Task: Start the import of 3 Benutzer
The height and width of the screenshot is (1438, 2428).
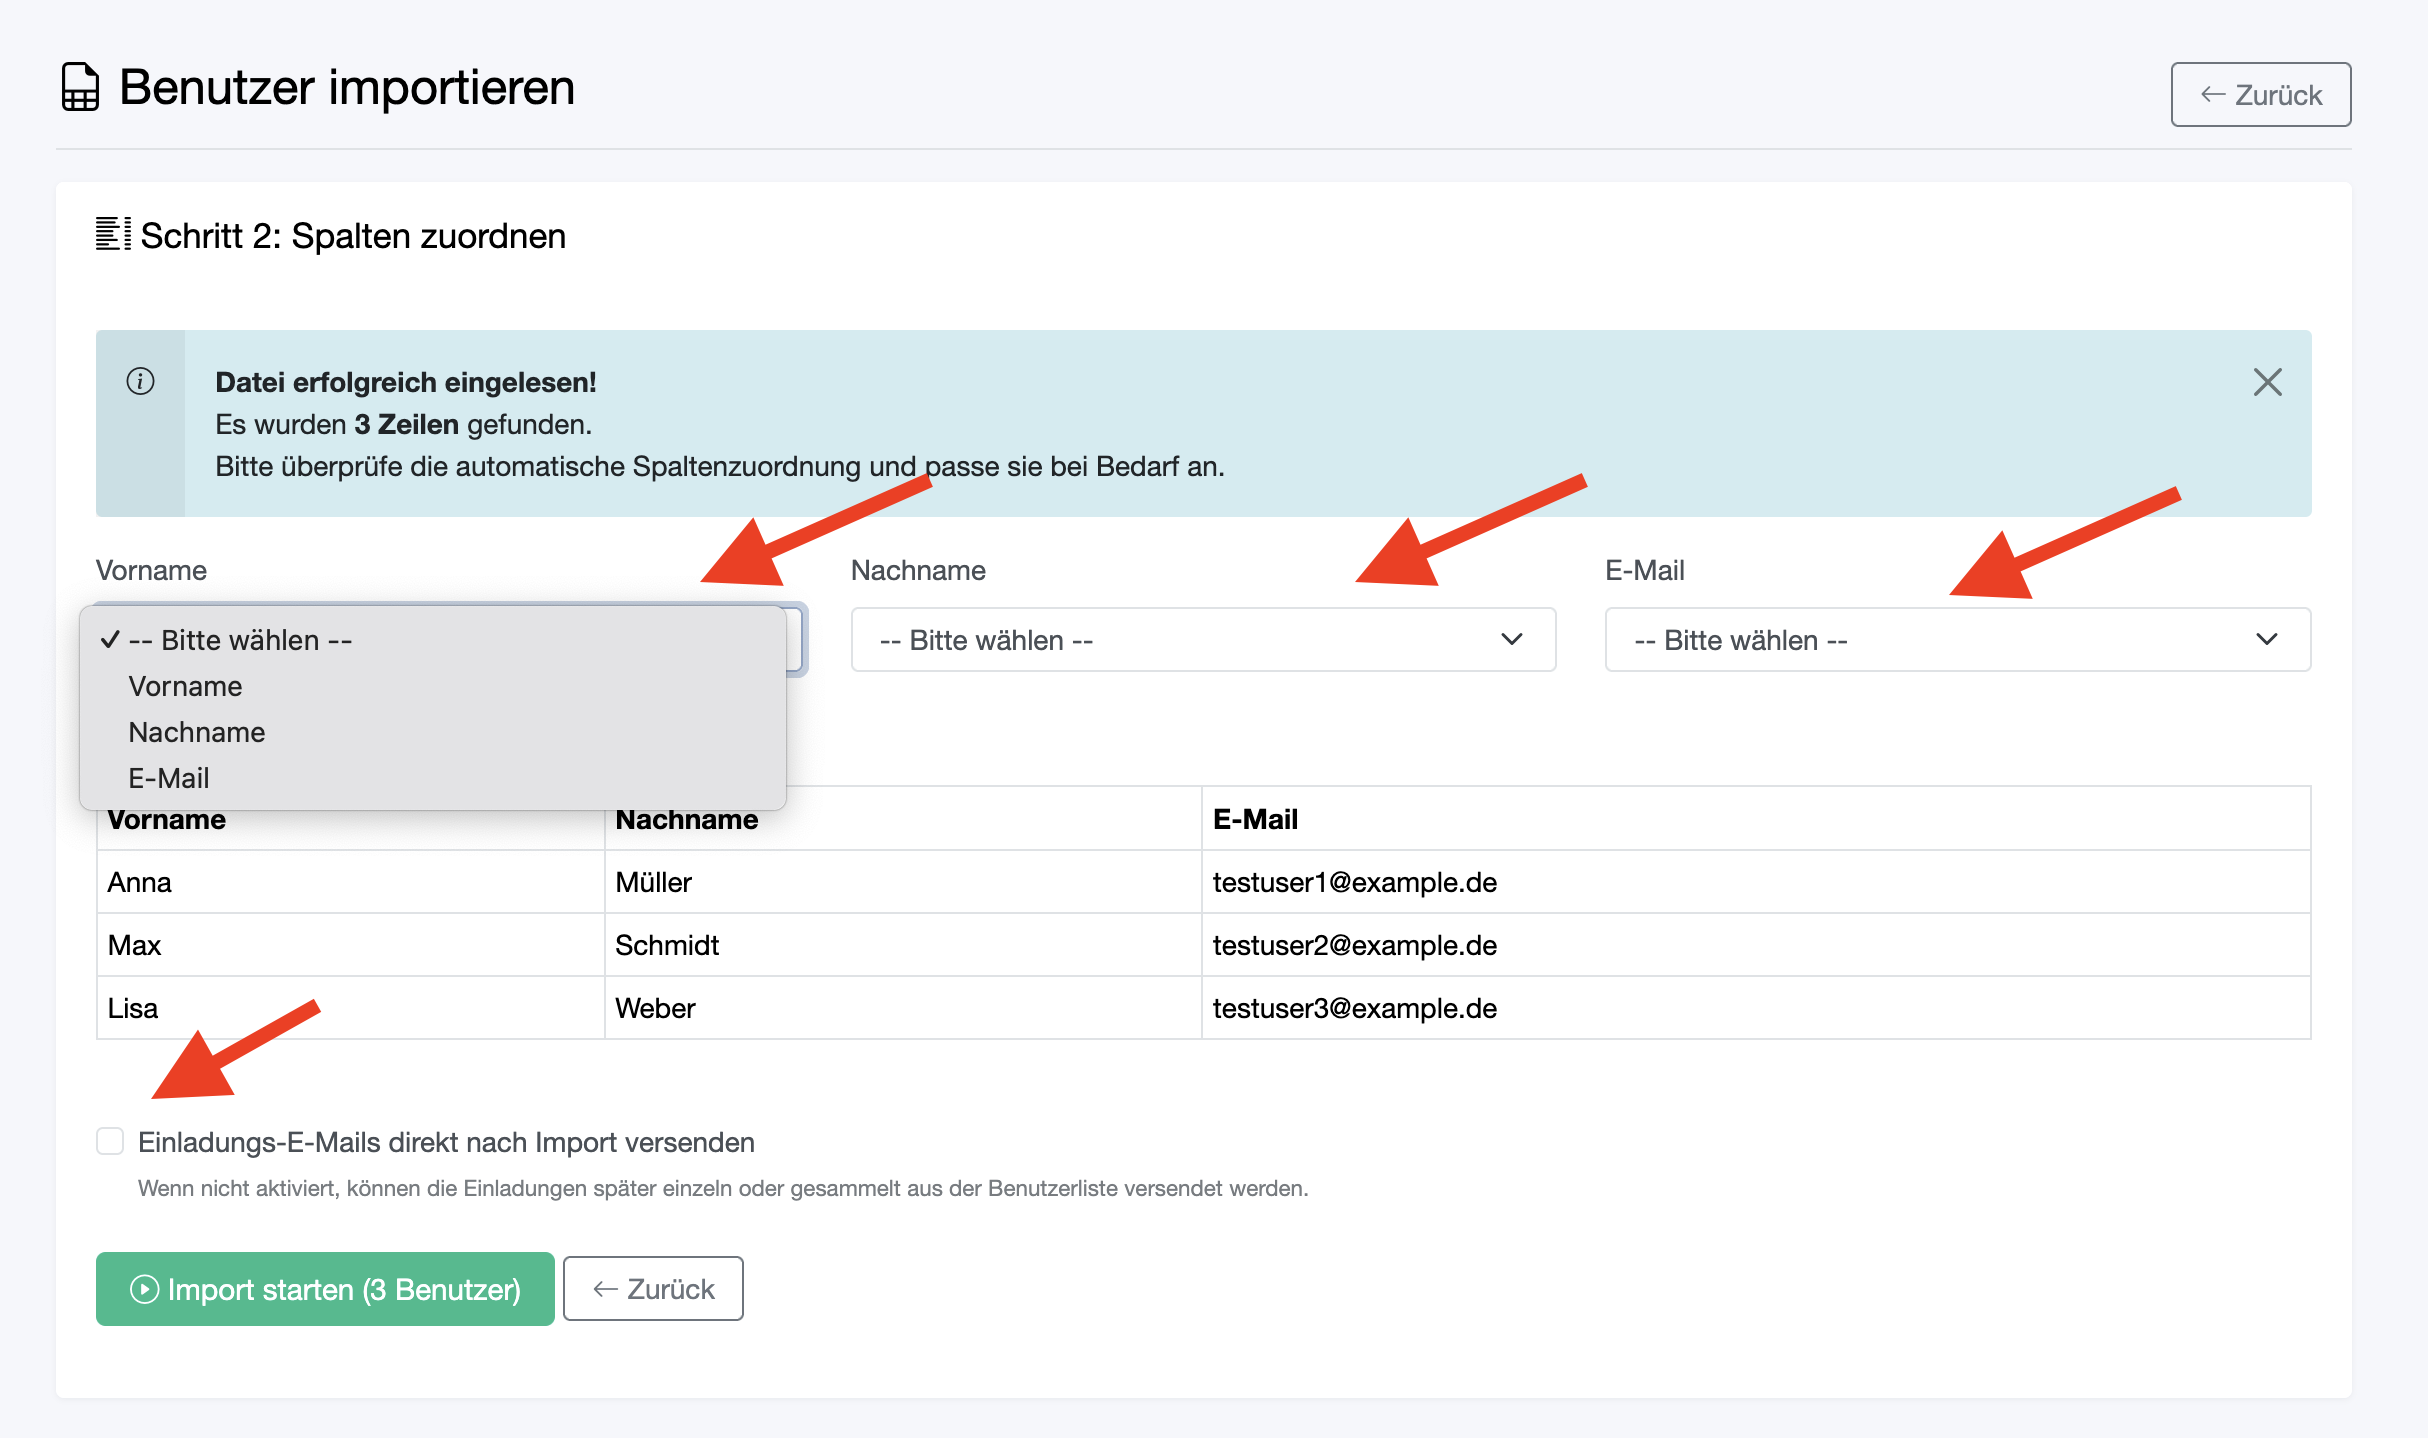Action: (325, 1289)
